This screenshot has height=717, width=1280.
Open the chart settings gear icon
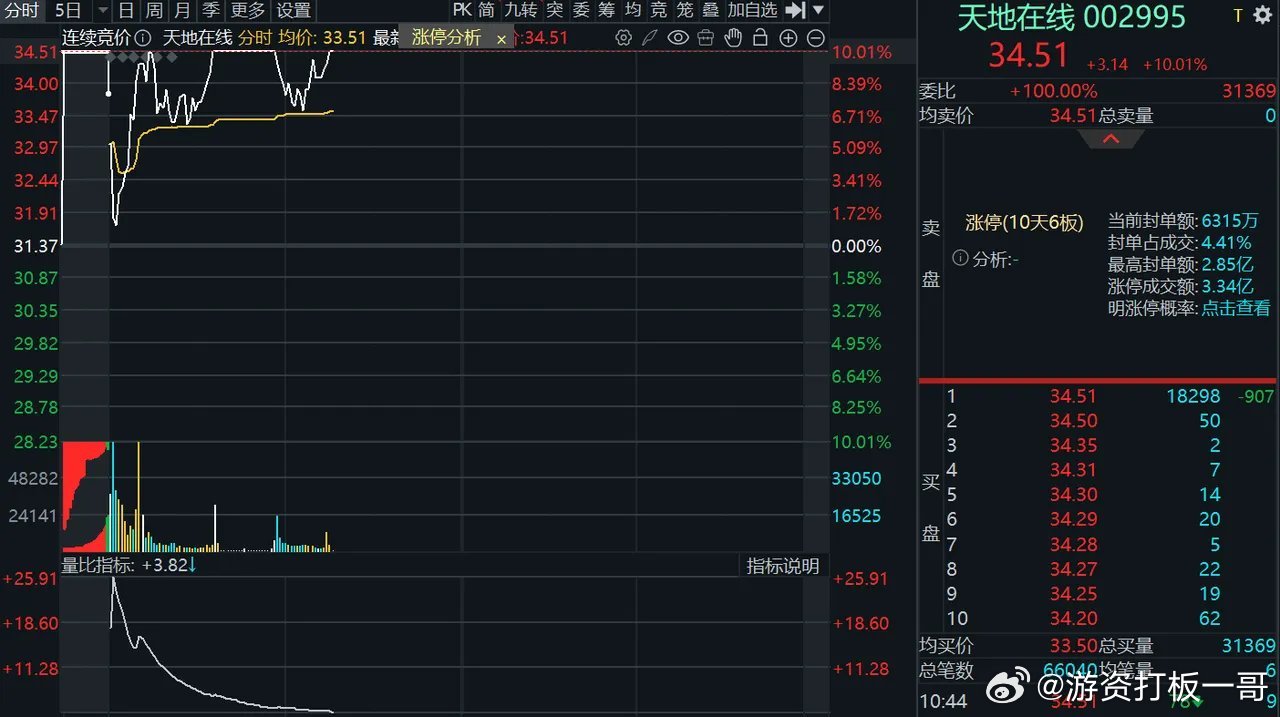coord(623,37)
